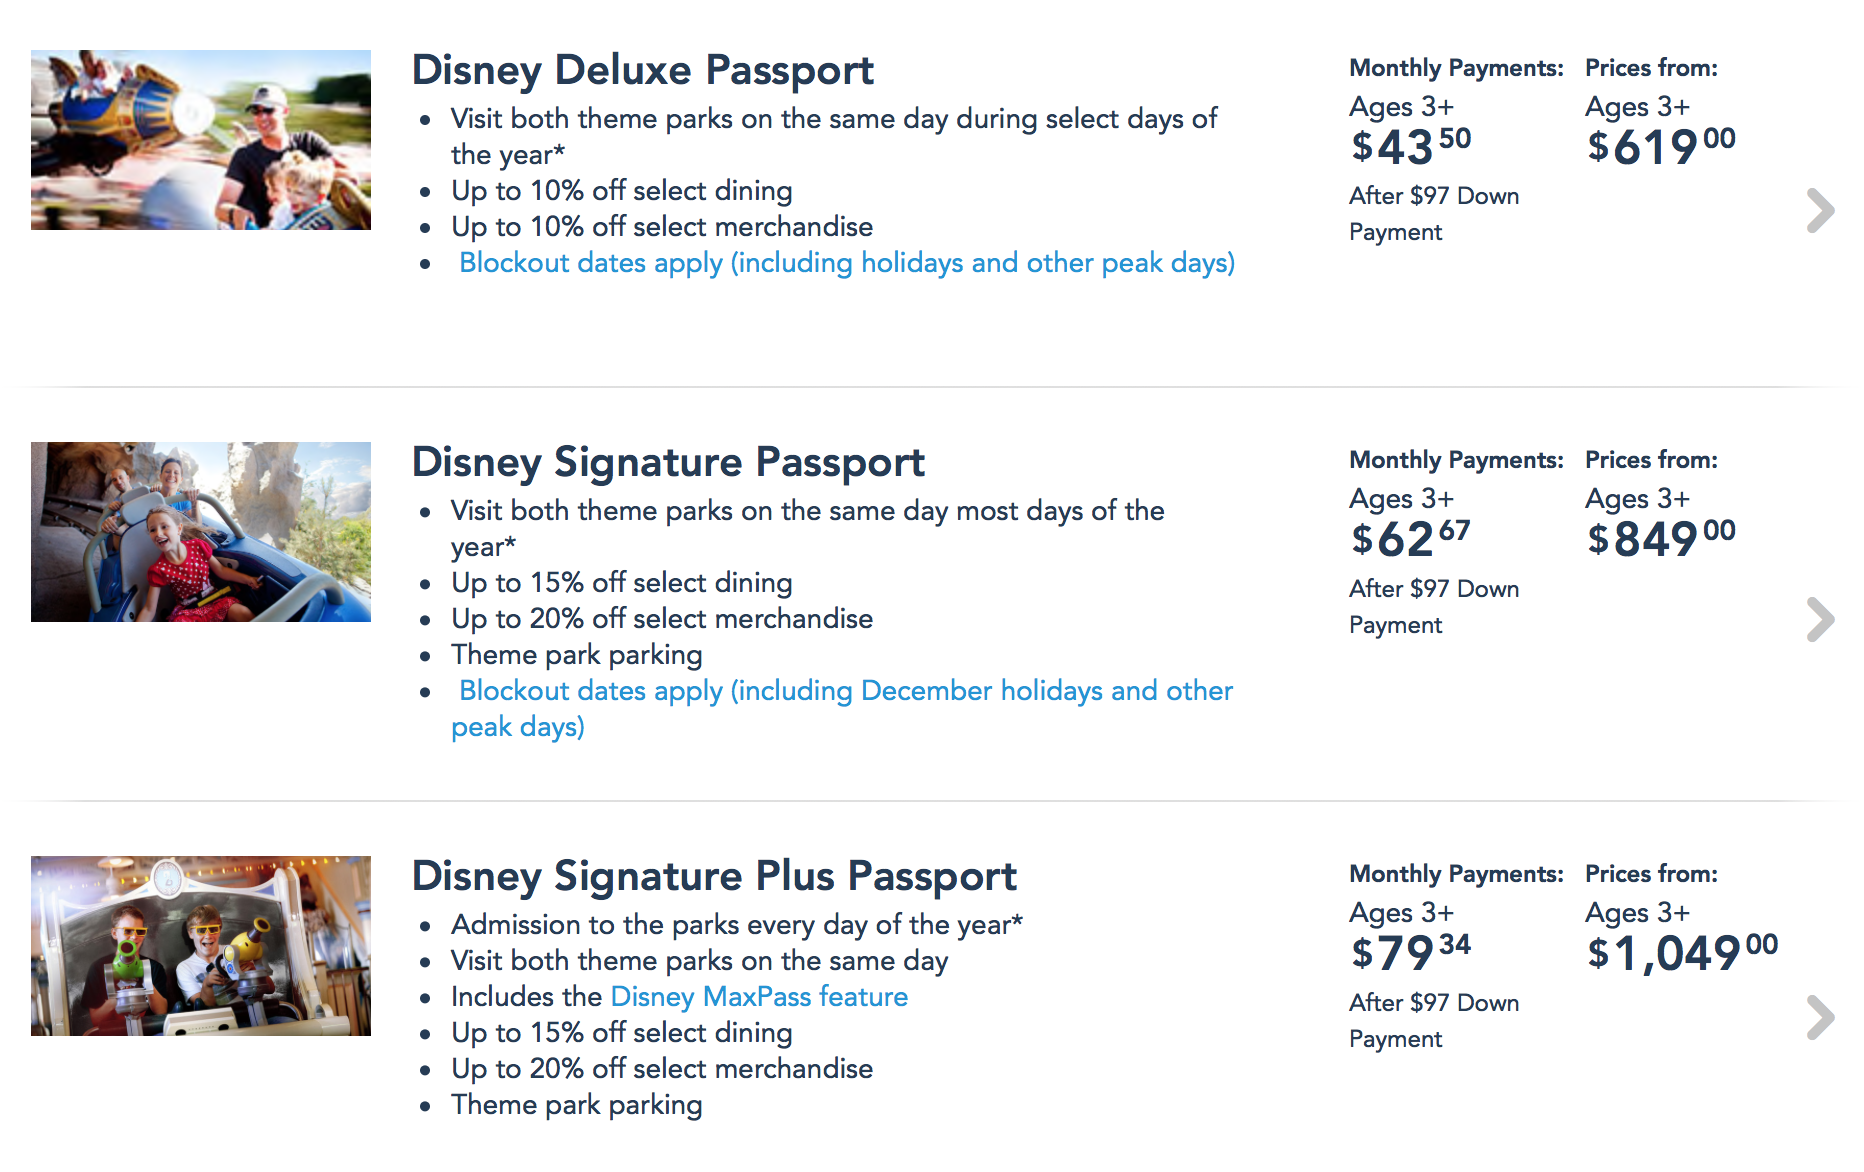Select the Disney Deluxe Passport title
The image size is (1864, 1172).
click(x=643, y=70)
